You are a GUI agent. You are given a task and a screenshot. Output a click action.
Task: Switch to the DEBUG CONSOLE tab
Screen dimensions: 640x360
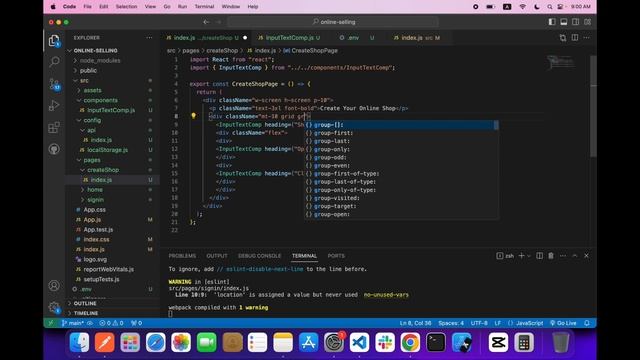tap(260, 256)
